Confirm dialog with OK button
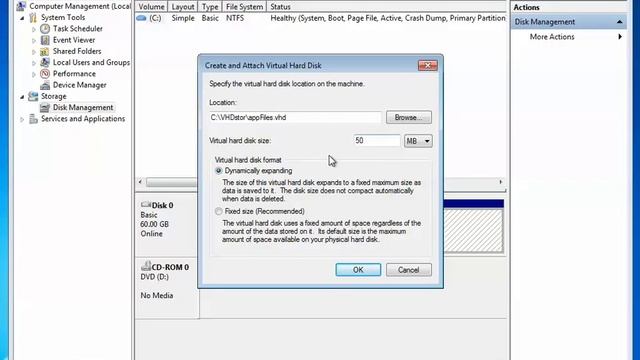The height and width of the screenshot is (360, 640). [x=358, y=270]
